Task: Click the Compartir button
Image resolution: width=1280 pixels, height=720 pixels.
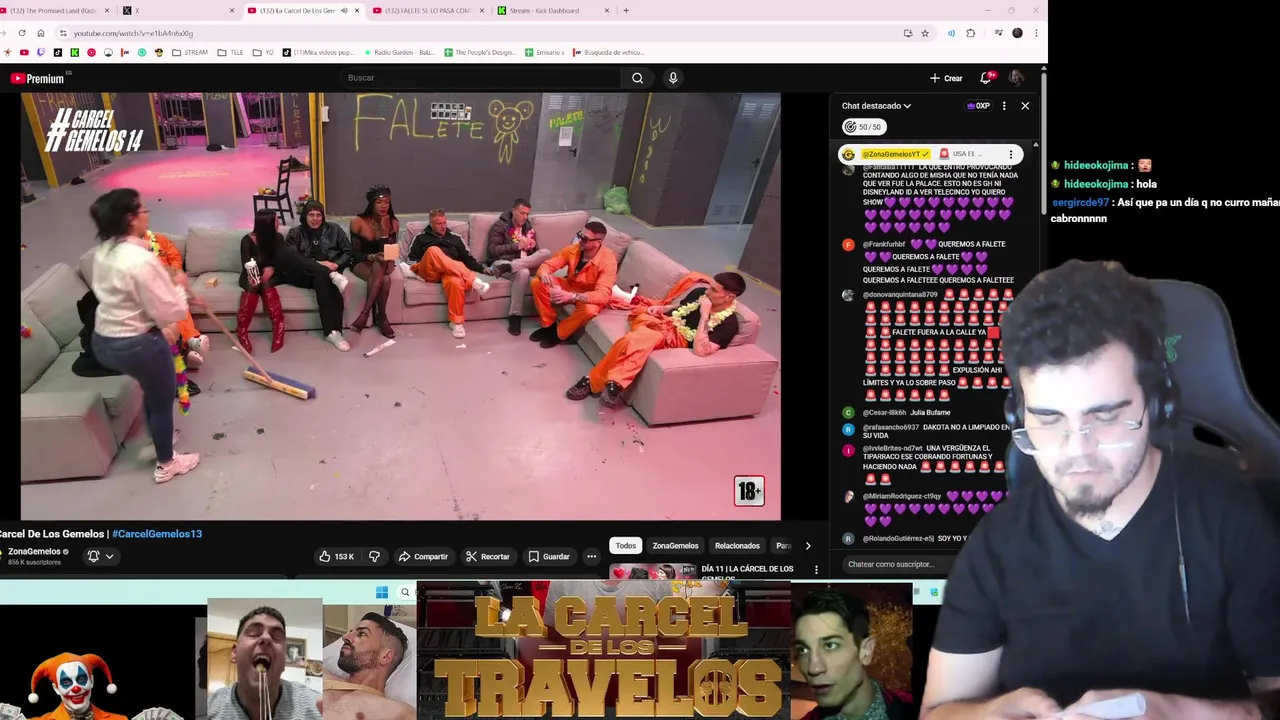Action: click(423, 556)
